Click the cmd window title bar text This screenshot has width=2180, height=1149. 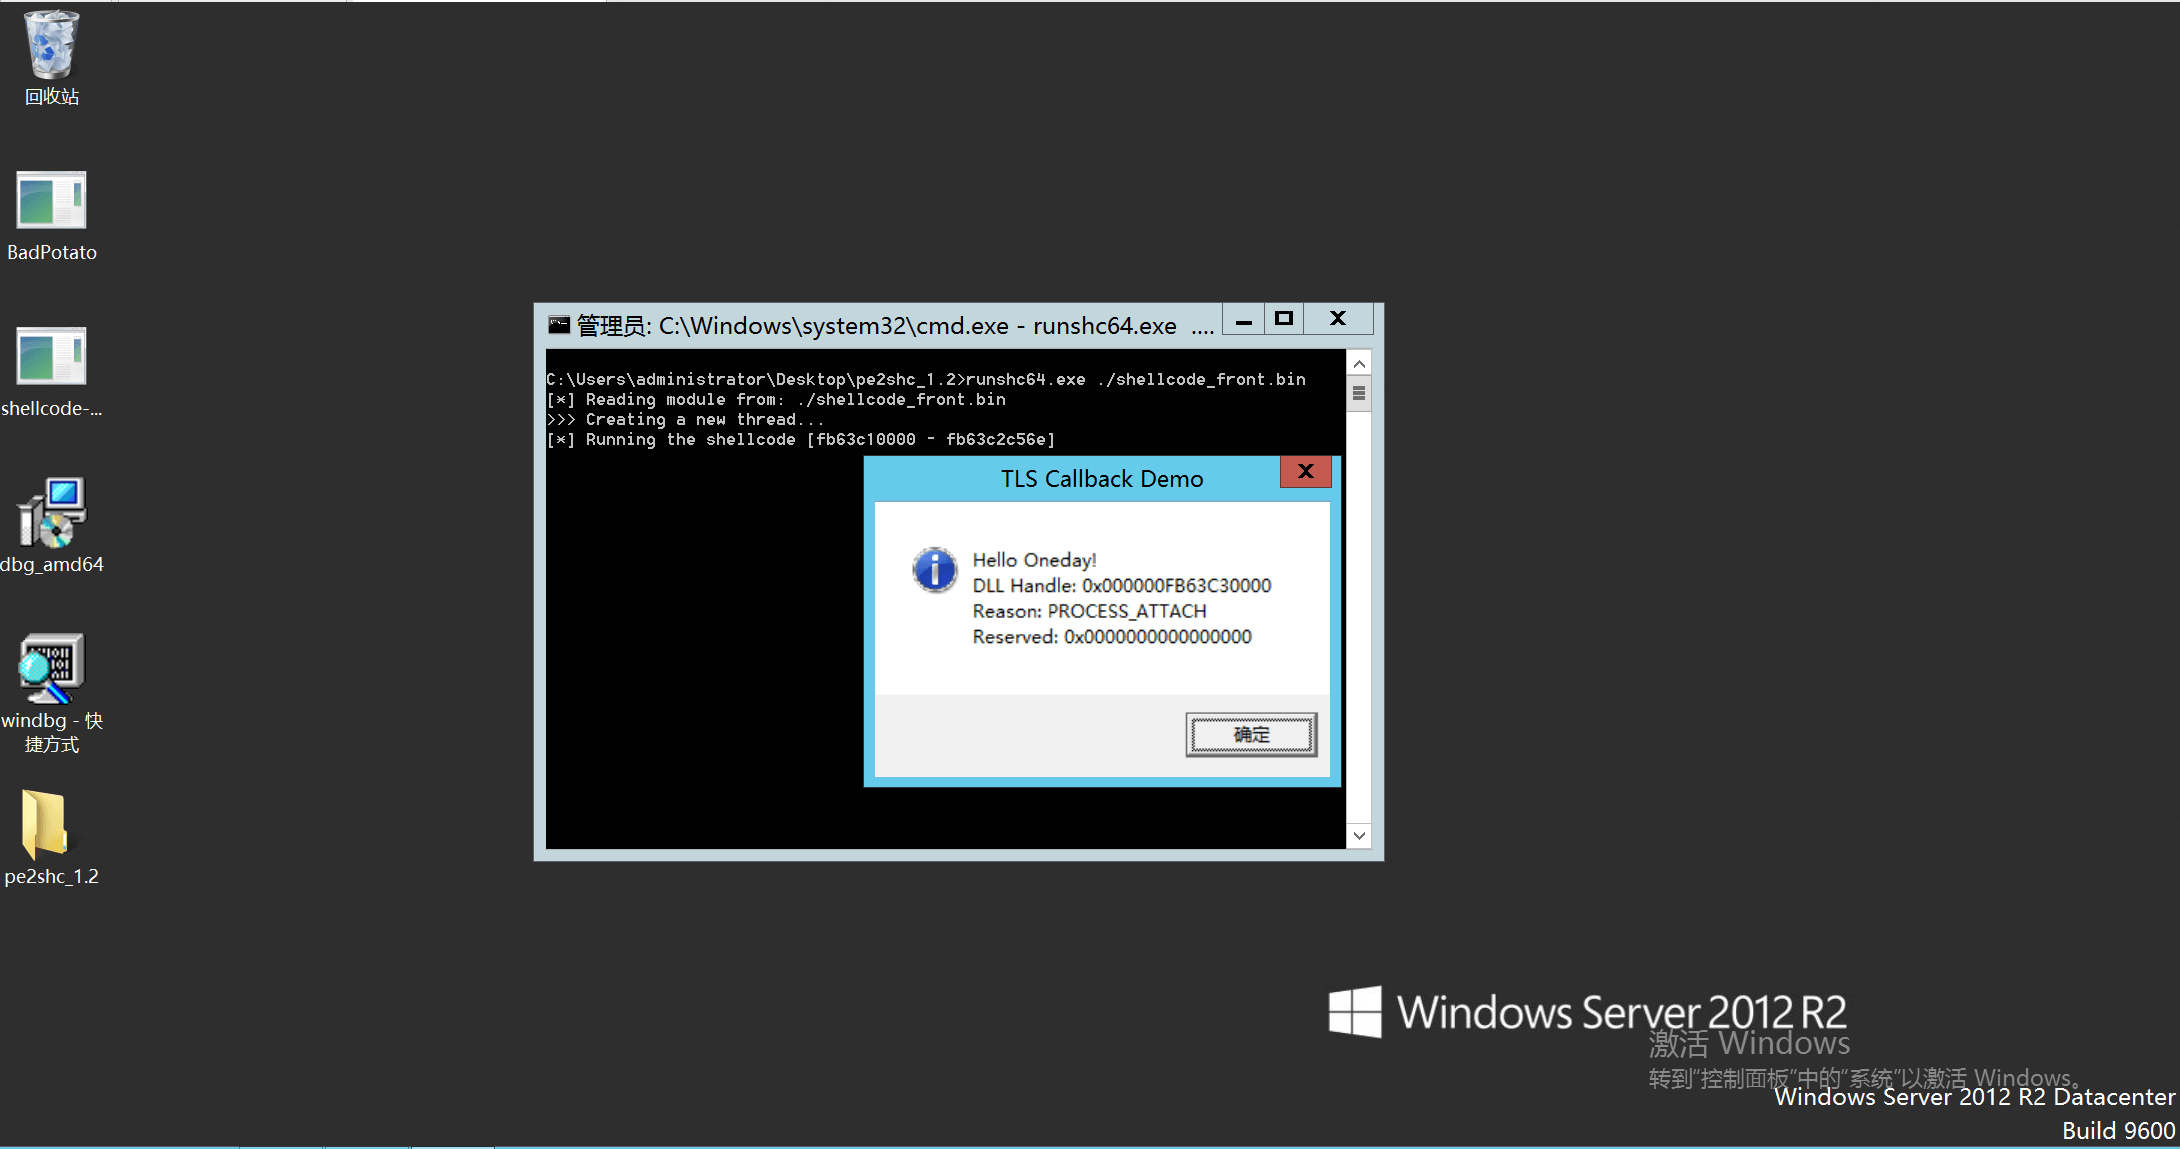click(x=876, y=326)
